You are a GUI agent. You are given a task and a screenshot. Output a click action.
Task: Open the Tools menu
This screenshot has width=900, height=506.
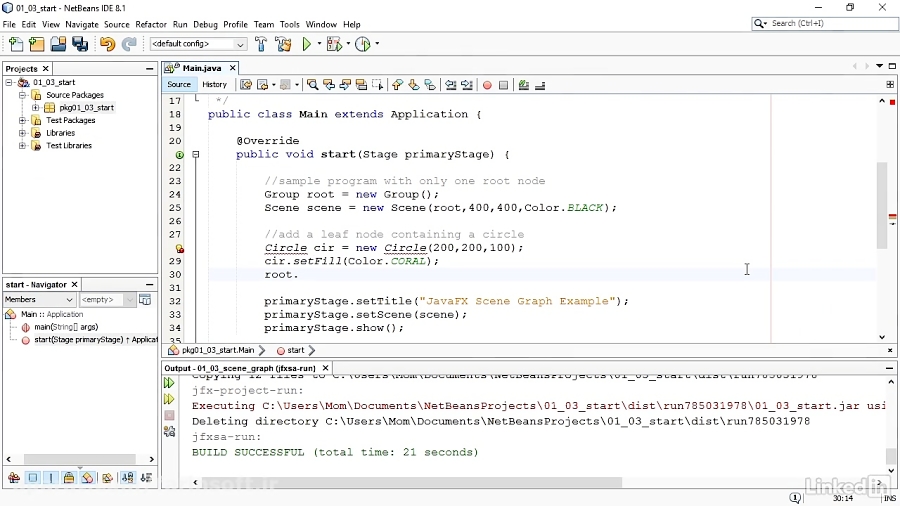tap(289, 25)
